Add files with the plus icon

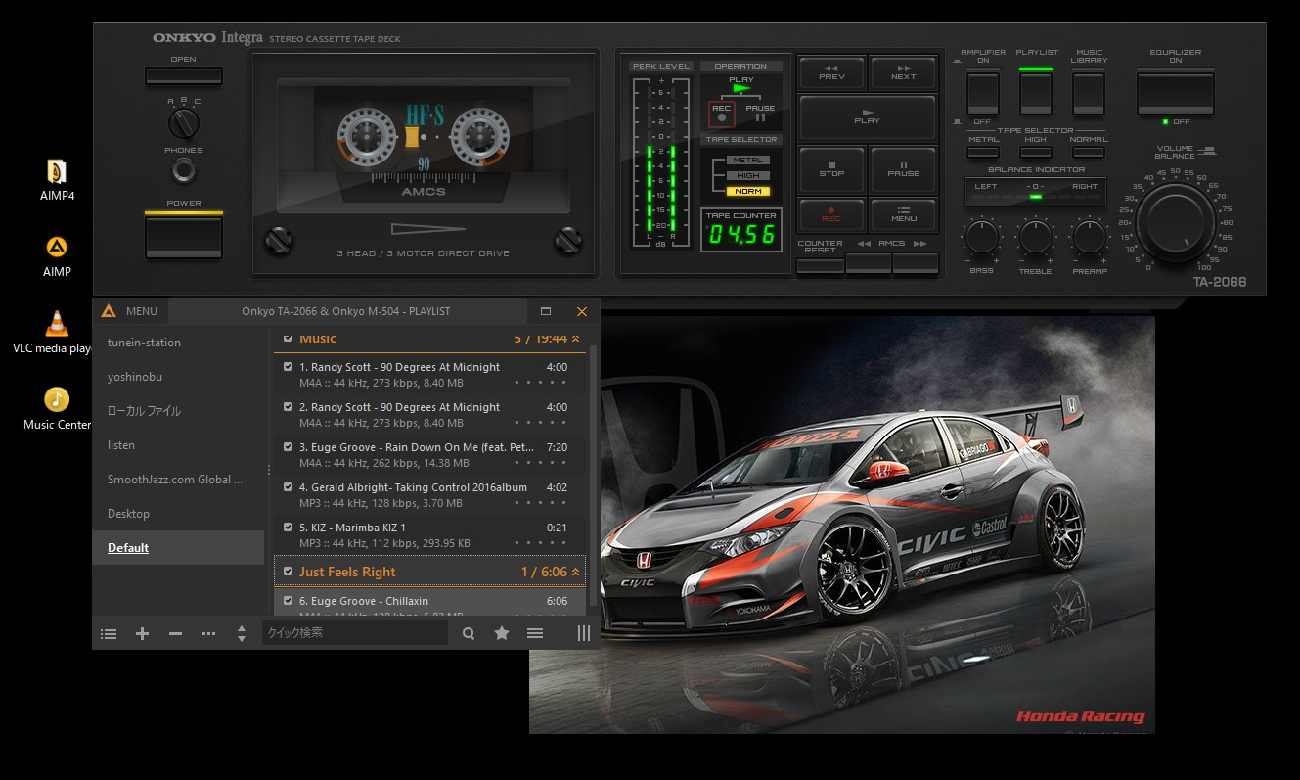tap(142, 633)
